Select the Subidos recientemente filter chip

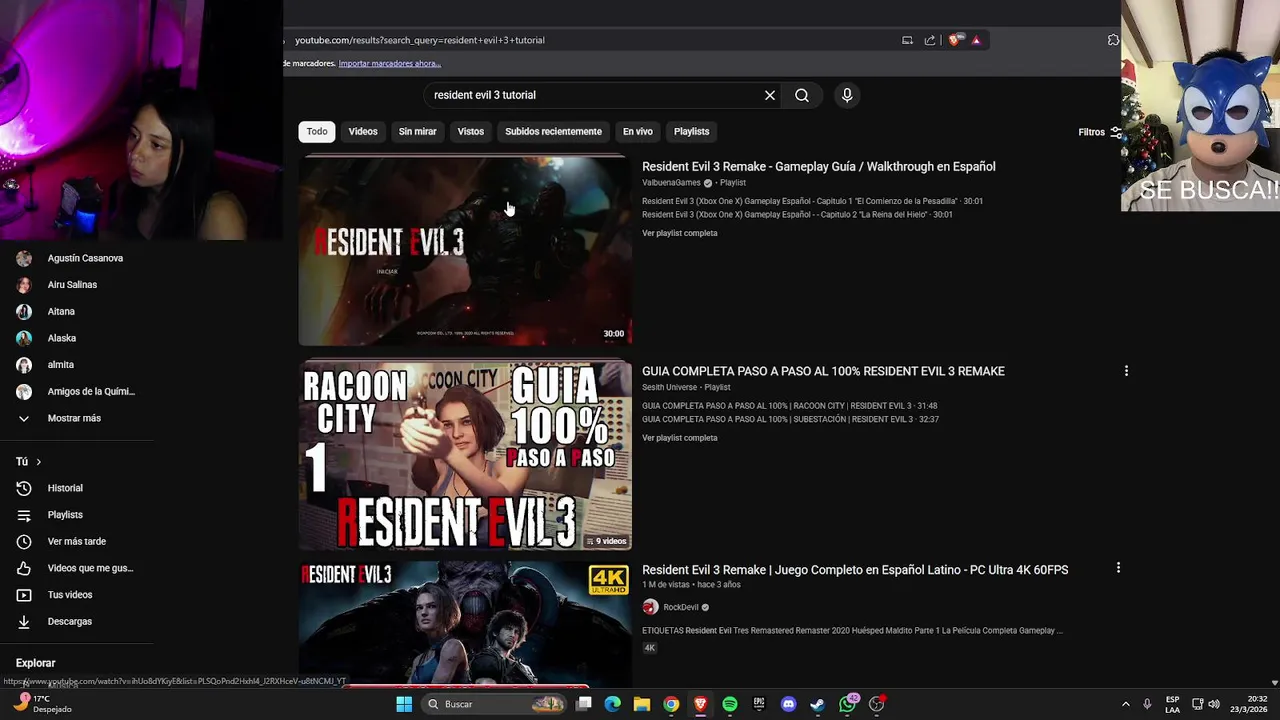pos(553,132)
